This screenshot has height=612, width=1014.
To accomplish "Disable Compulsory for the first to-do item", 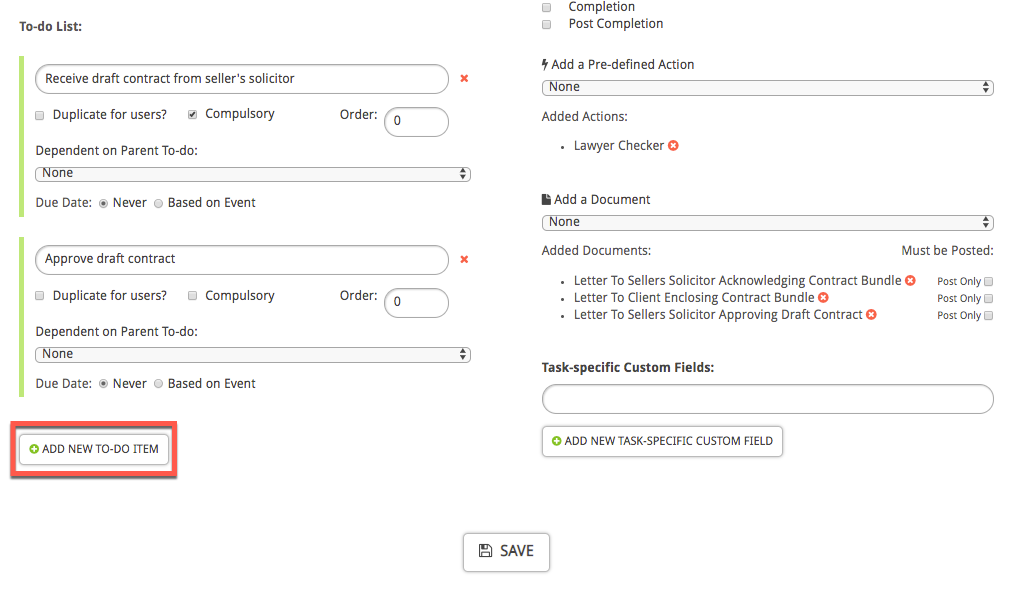I will coord(191,113).
